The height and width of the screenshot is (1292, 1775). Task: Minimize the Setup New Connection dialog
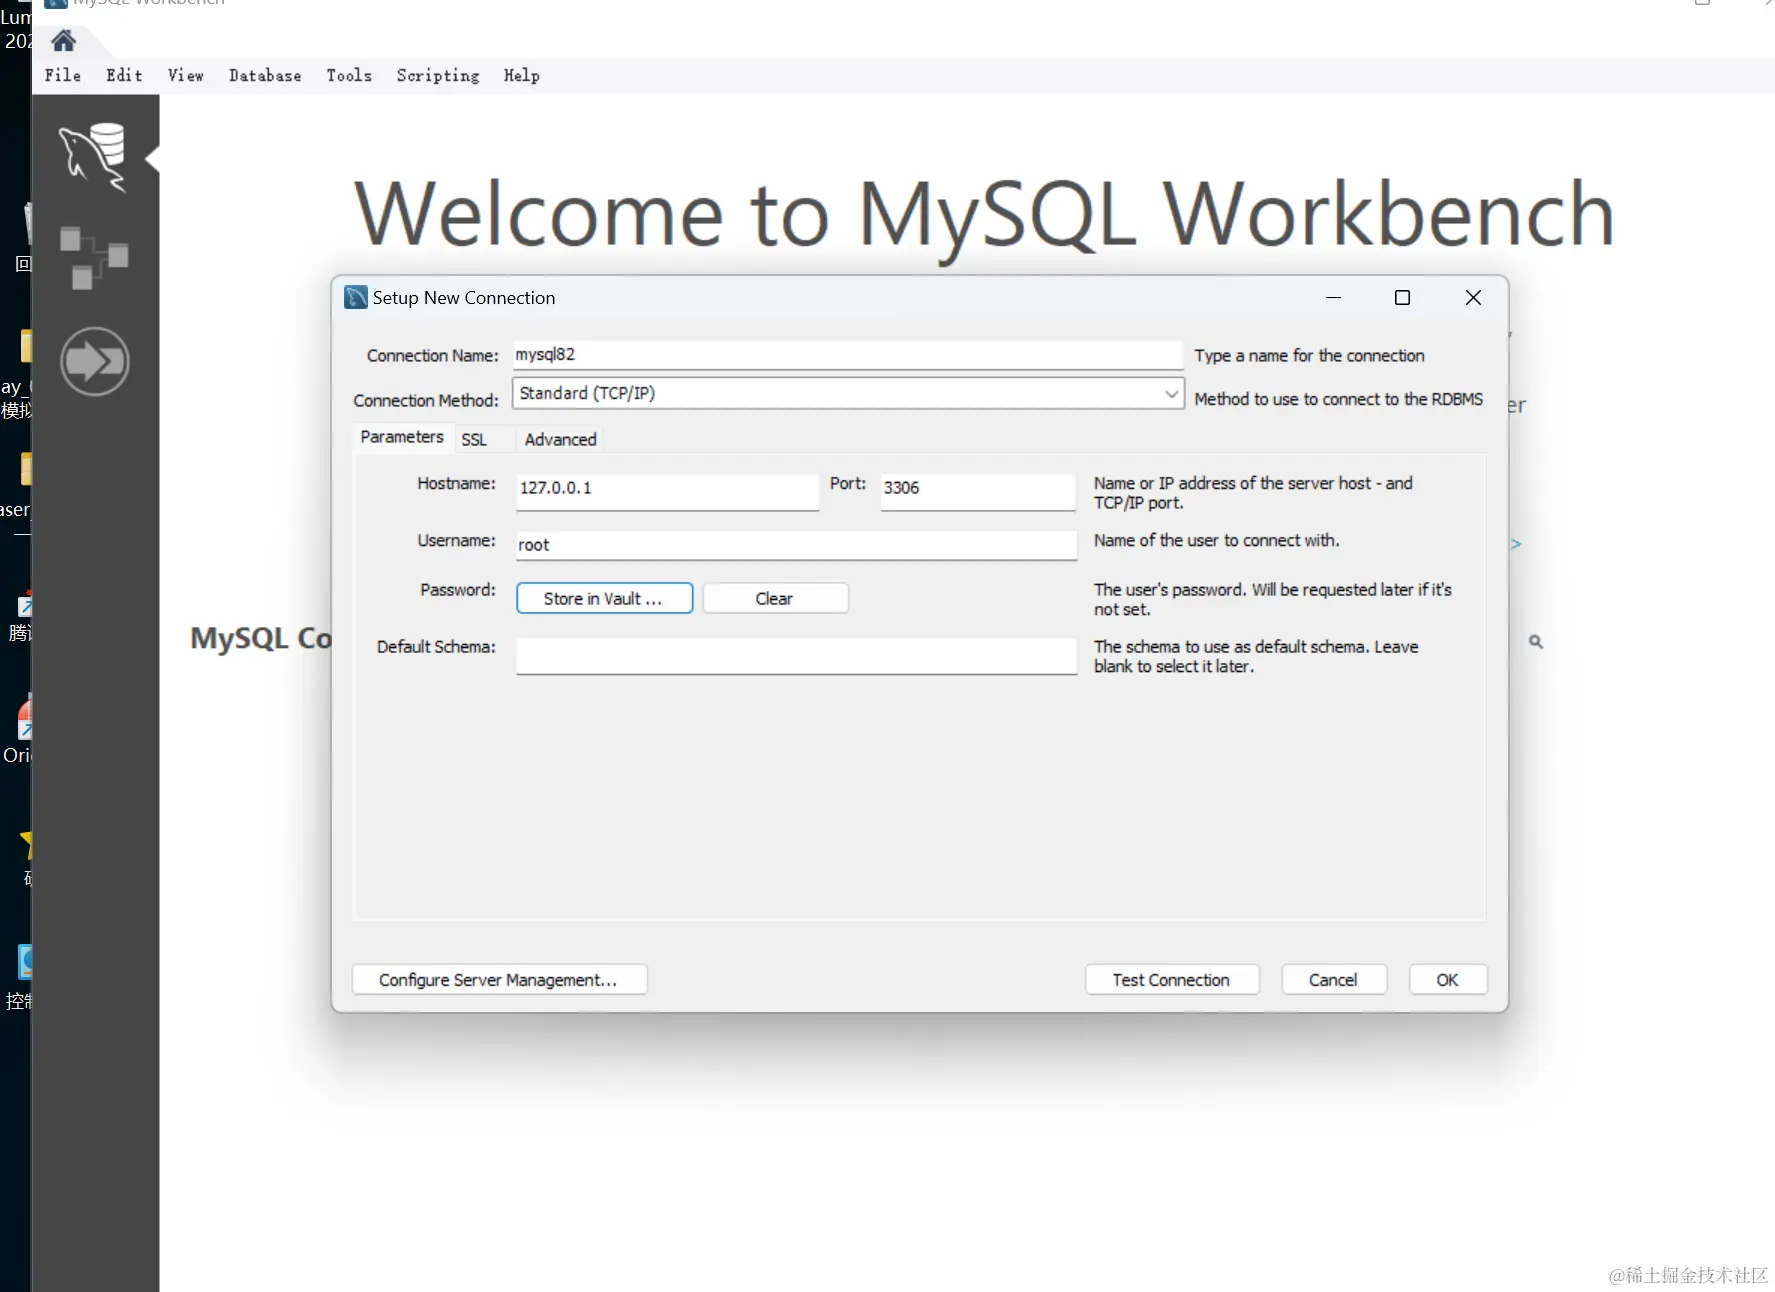pyautogui.click(x=1333, y=298)
